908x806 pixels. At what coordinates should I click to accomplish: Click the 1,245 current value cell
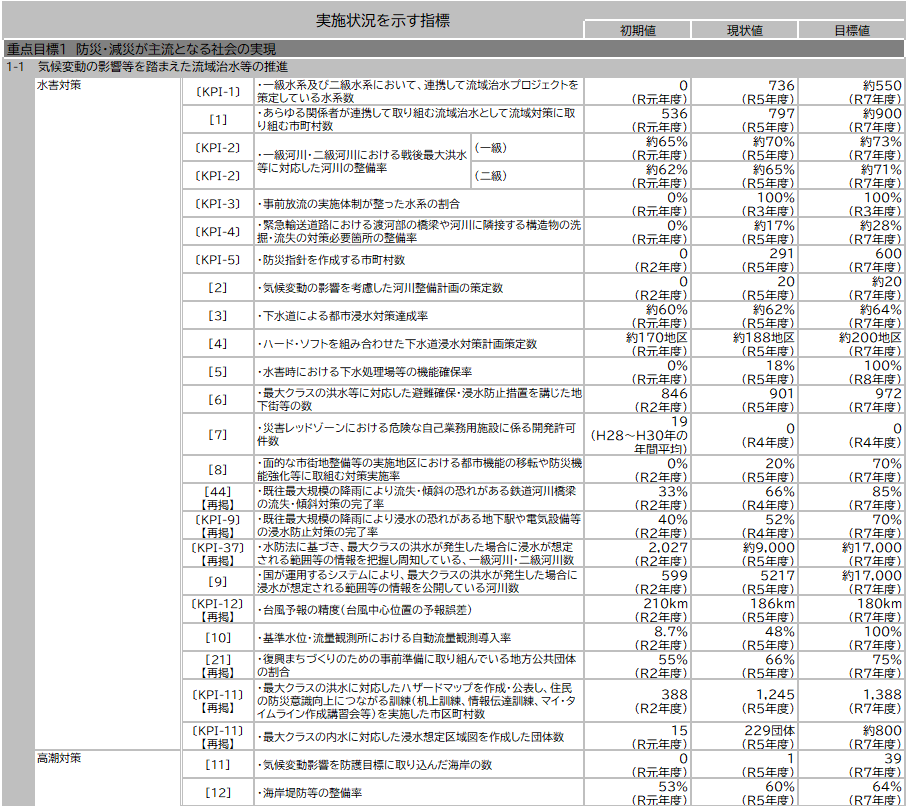click(x=744, y=701)
